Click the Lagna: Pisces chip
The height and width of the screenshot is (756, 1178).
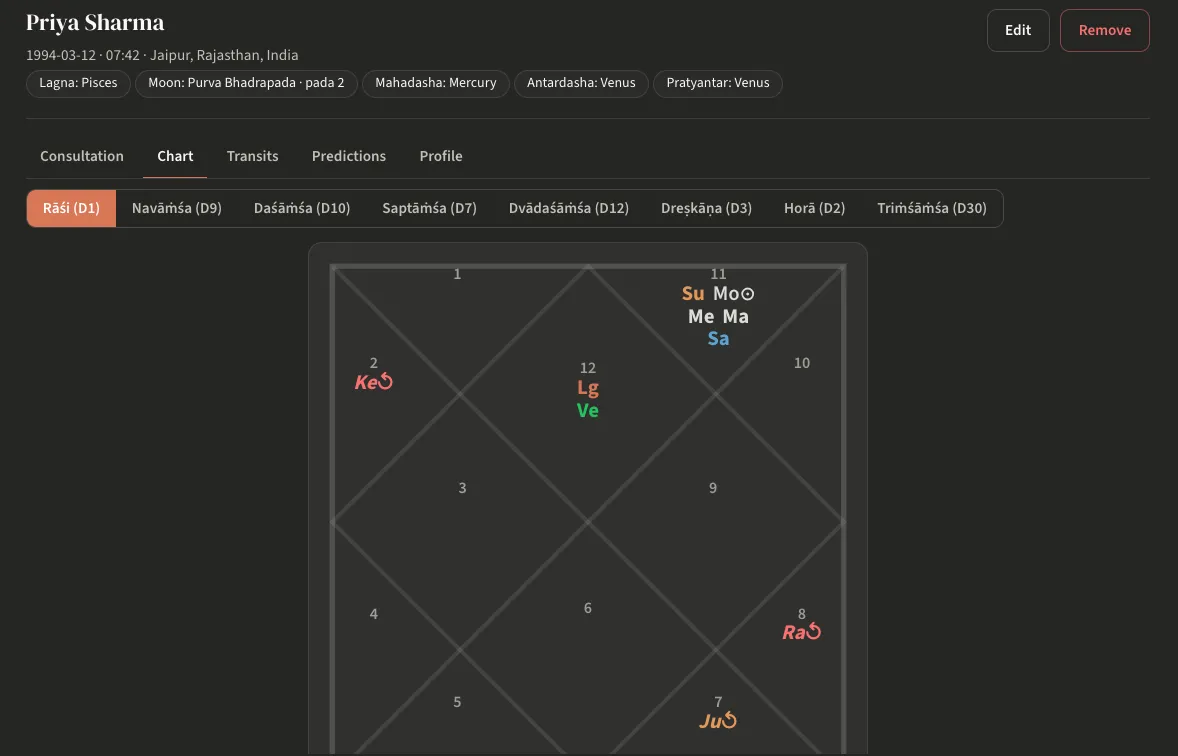pyautogui.click(x=78, y=83)
